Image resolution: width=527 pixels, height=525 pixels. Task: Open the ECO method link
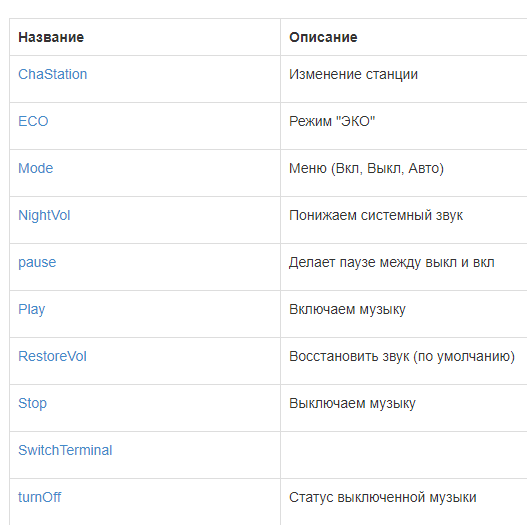point(33,121)
